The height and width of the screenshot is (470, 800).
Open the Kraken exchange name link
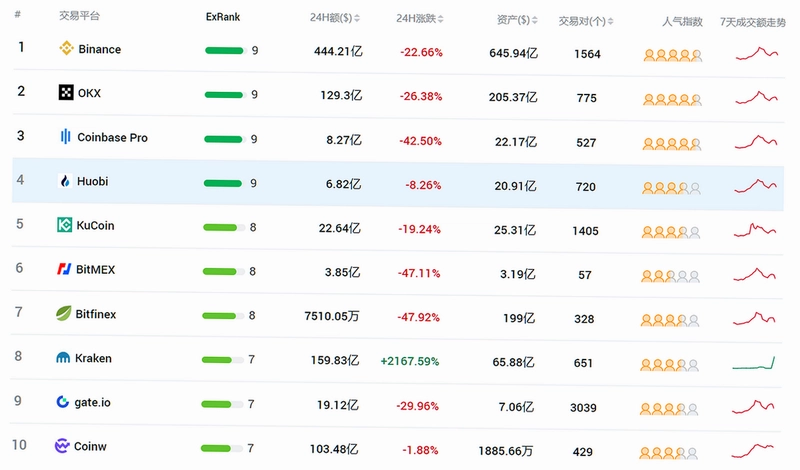(x=93, y=358)
